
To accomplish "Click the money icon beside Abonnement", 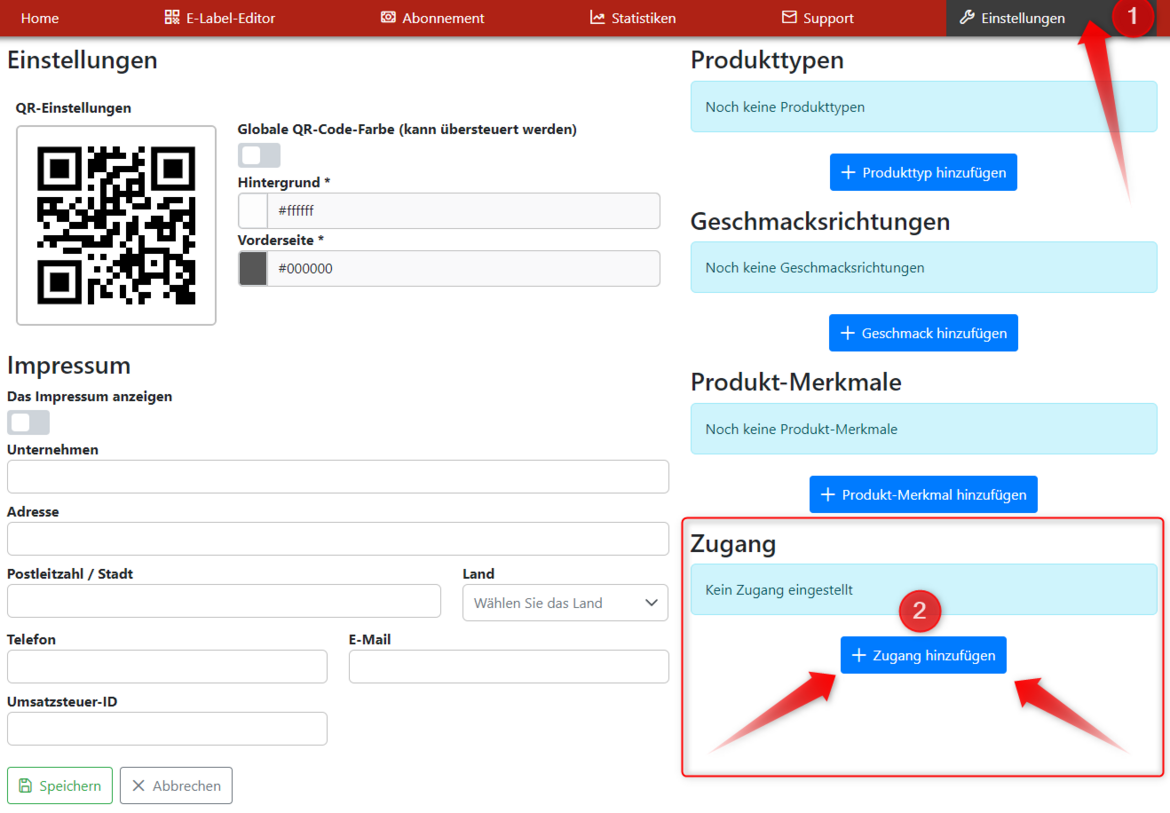I will [x=388, y=17].
